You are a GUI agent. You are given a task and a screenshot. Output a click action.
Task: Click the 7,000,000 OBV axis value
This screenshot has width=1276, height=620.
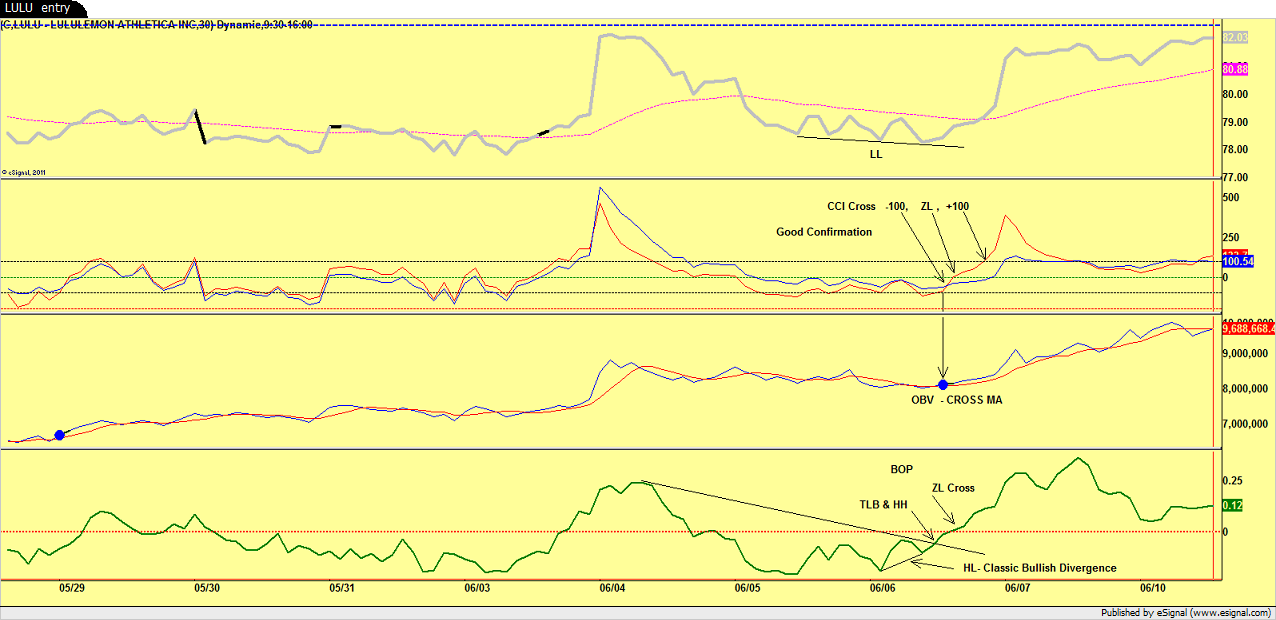pyautogui.click(x=1246, y=424)
